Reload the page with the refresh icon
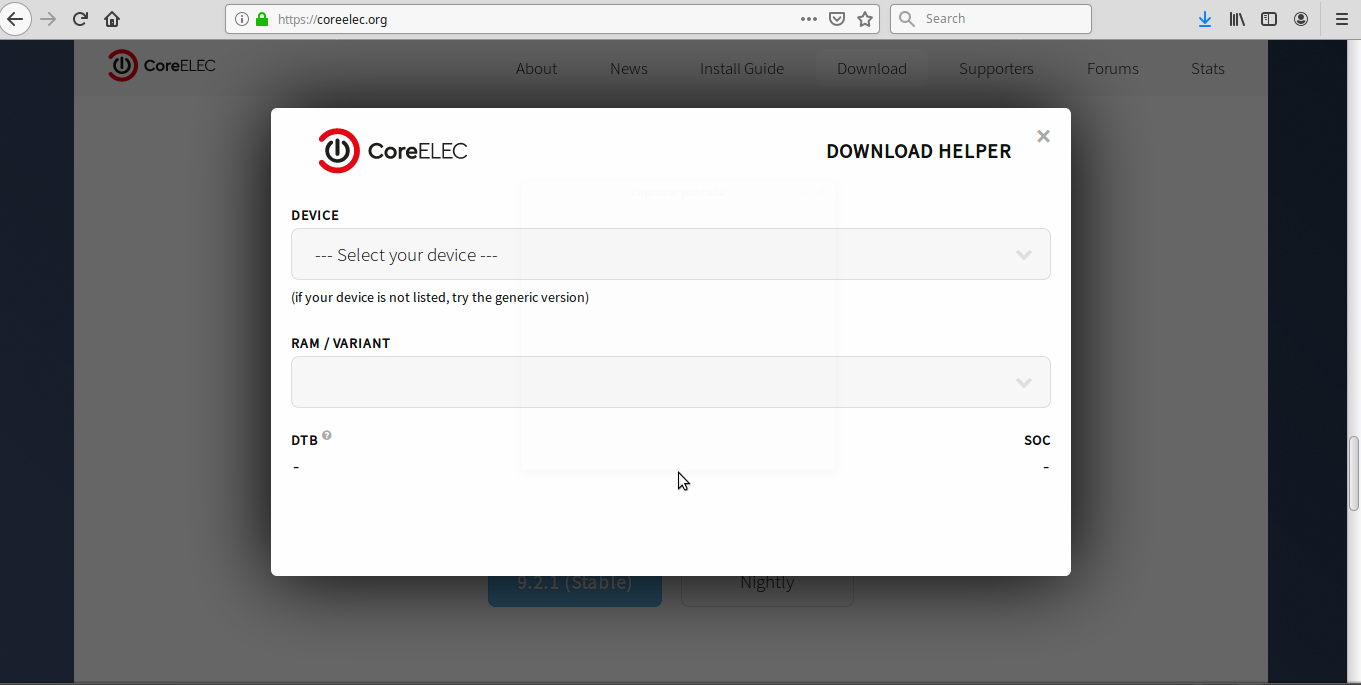 point(81,19)
